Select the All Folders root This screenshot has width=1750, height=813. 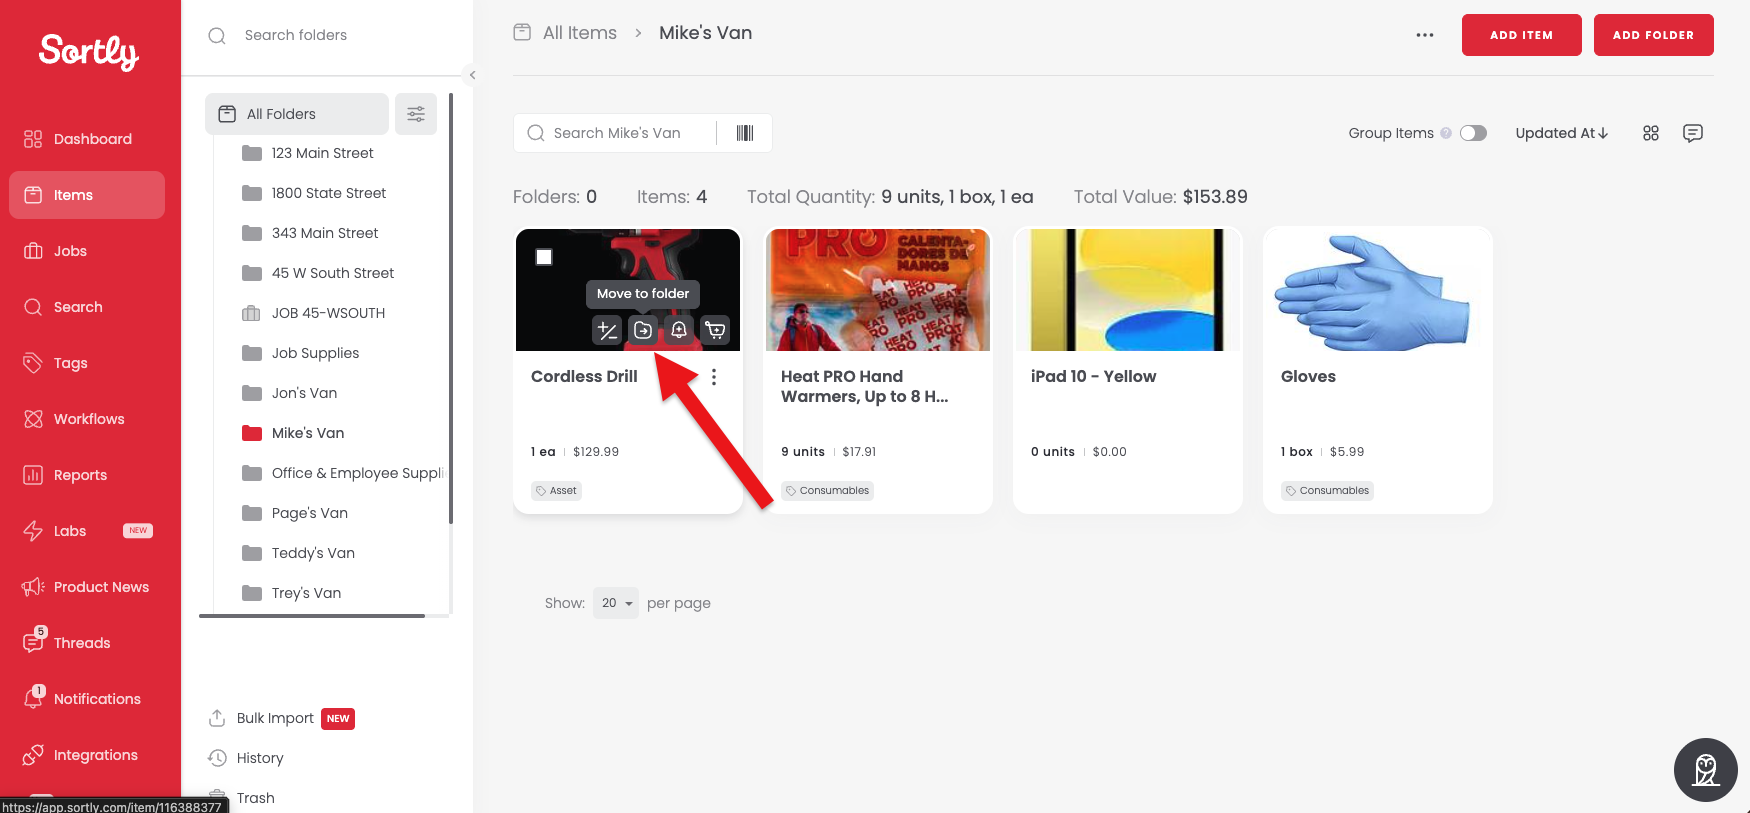tap(297, 114)
